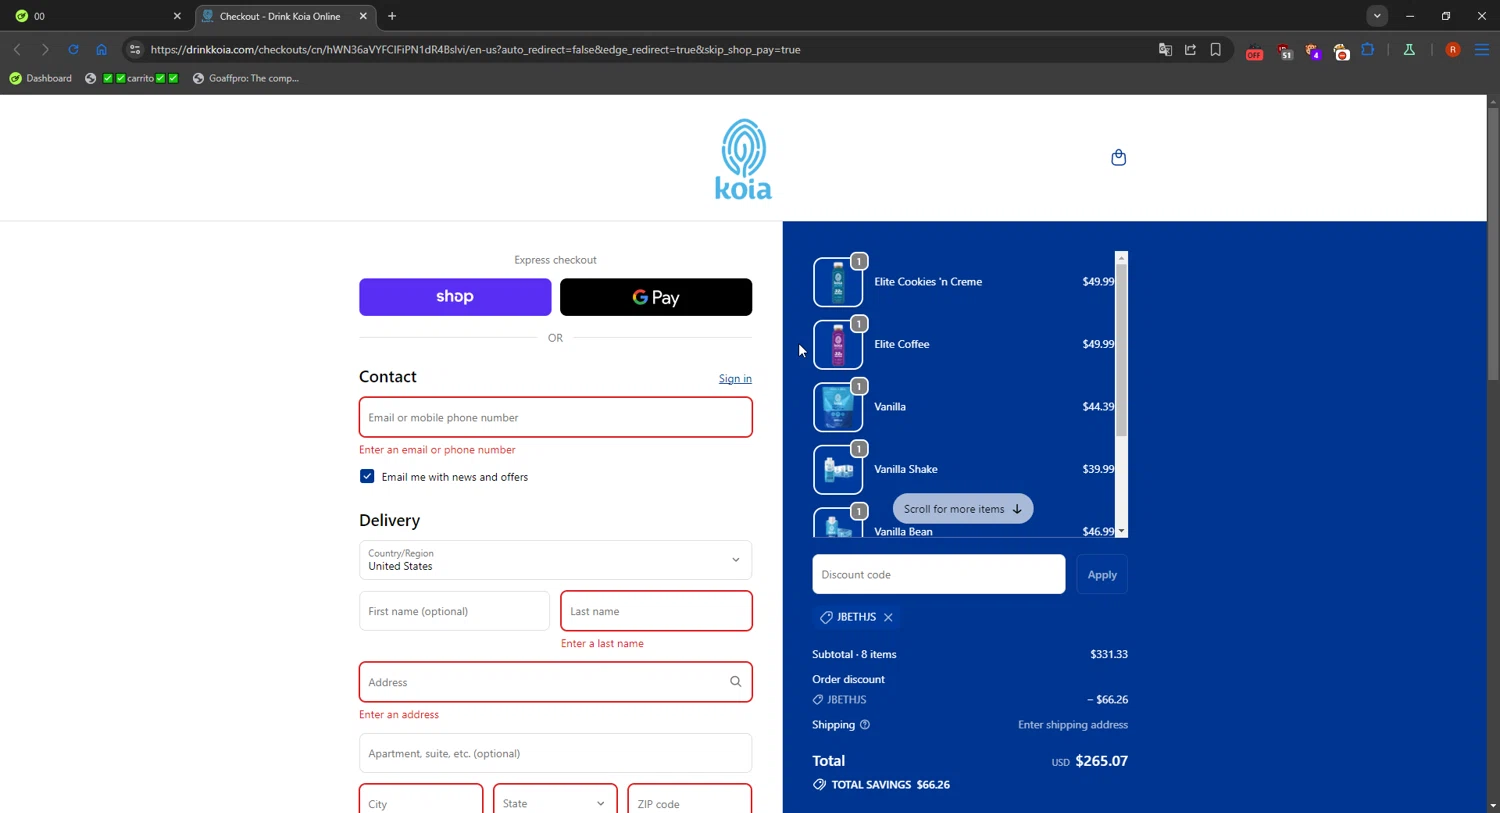This screenshot has width=1500, height=813.
Task: Click the Email or mobile phone field
Action: [555, 417]
